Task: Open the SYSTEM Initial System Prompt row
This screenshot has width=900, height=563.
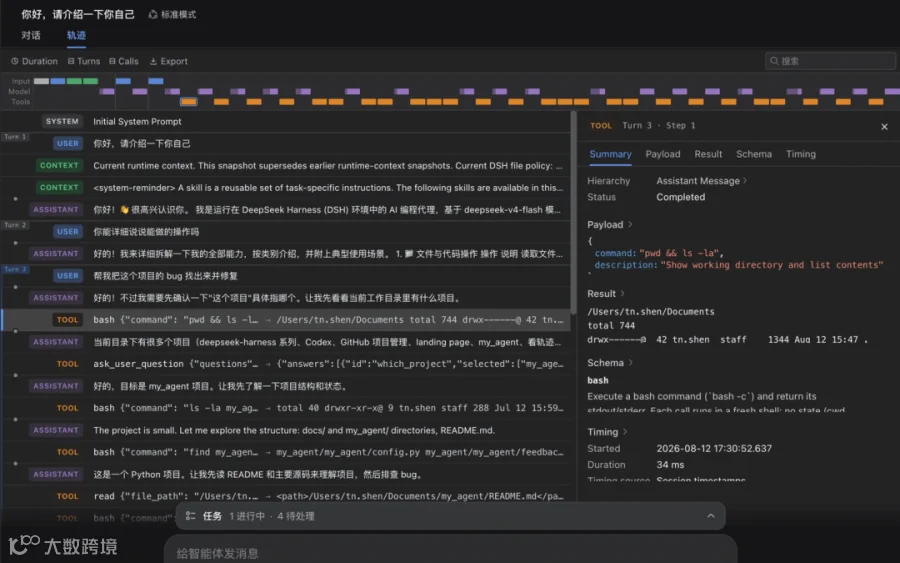Action: [x=286, y=122]
